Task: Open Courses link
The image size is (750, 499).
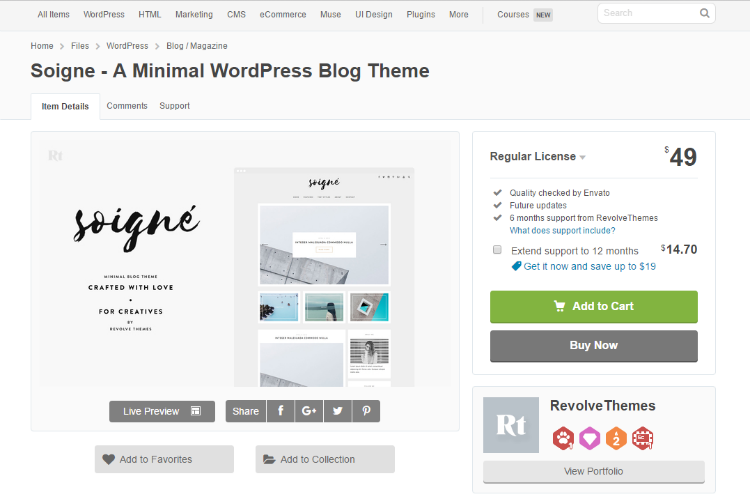Action: (513, 14)
